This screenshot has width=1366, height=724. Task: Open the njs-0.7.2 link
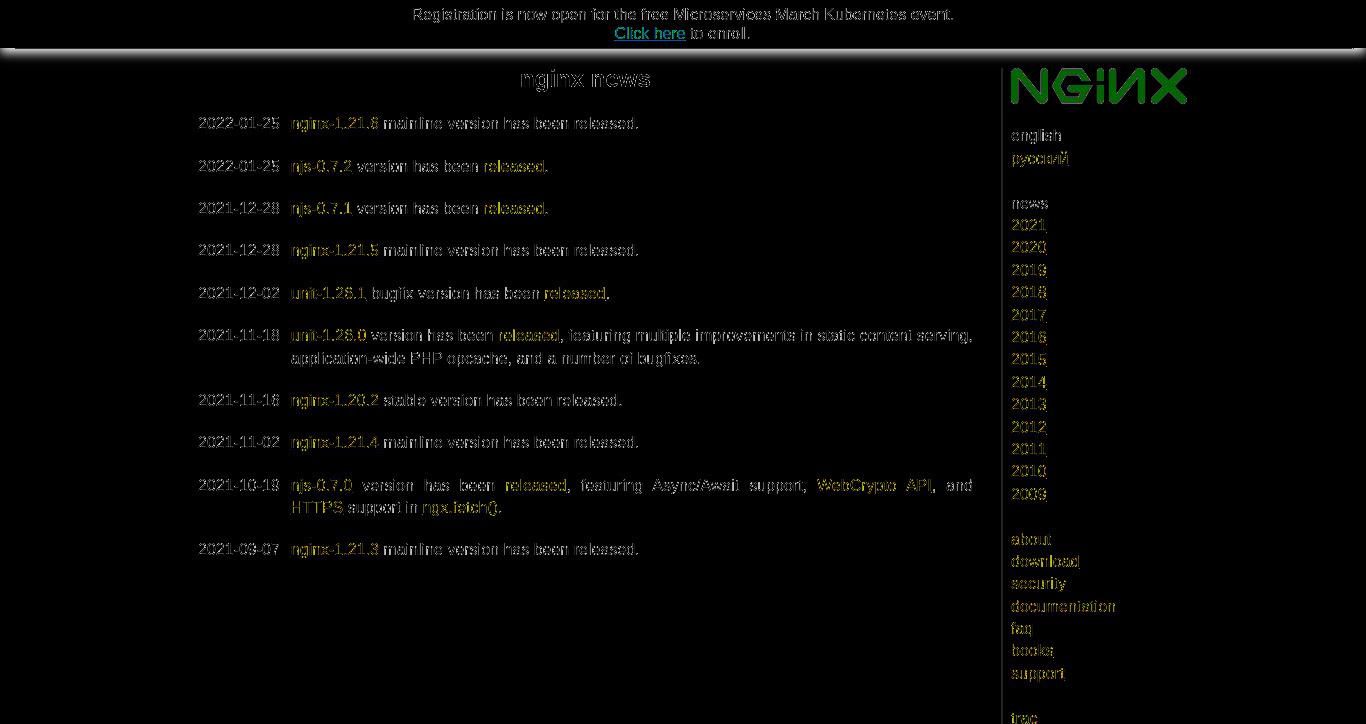click(x=321, y=166)
